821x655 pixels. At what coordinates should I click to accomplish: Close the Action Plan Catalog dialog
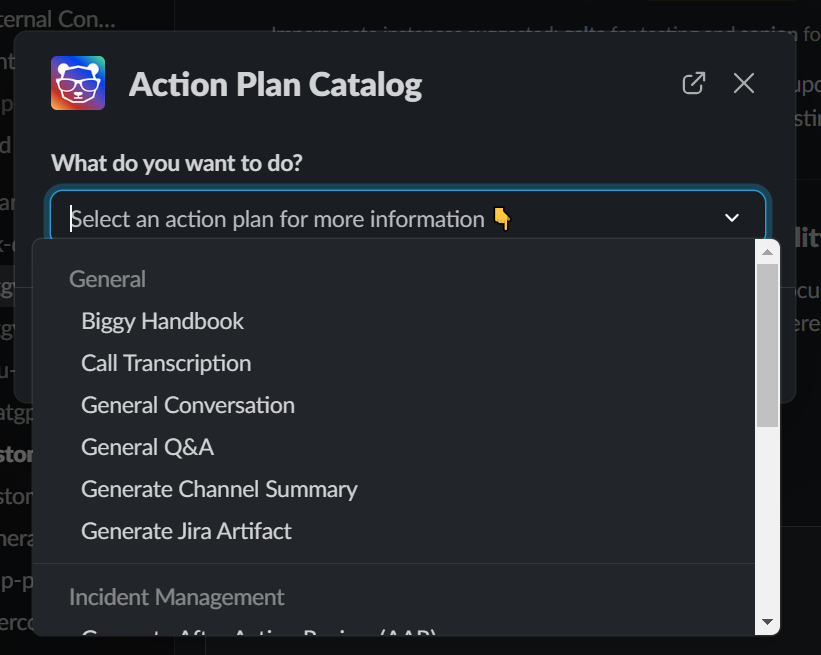743,83
